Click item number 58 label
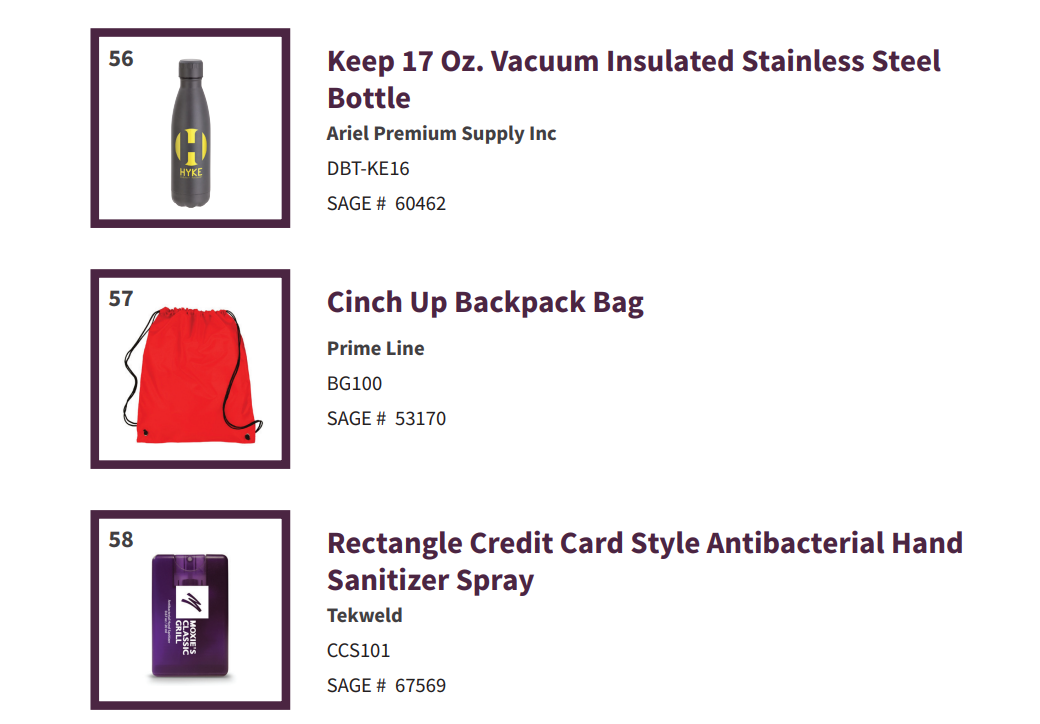Screen dimensions: 1040x724 [x=121, y=539]
